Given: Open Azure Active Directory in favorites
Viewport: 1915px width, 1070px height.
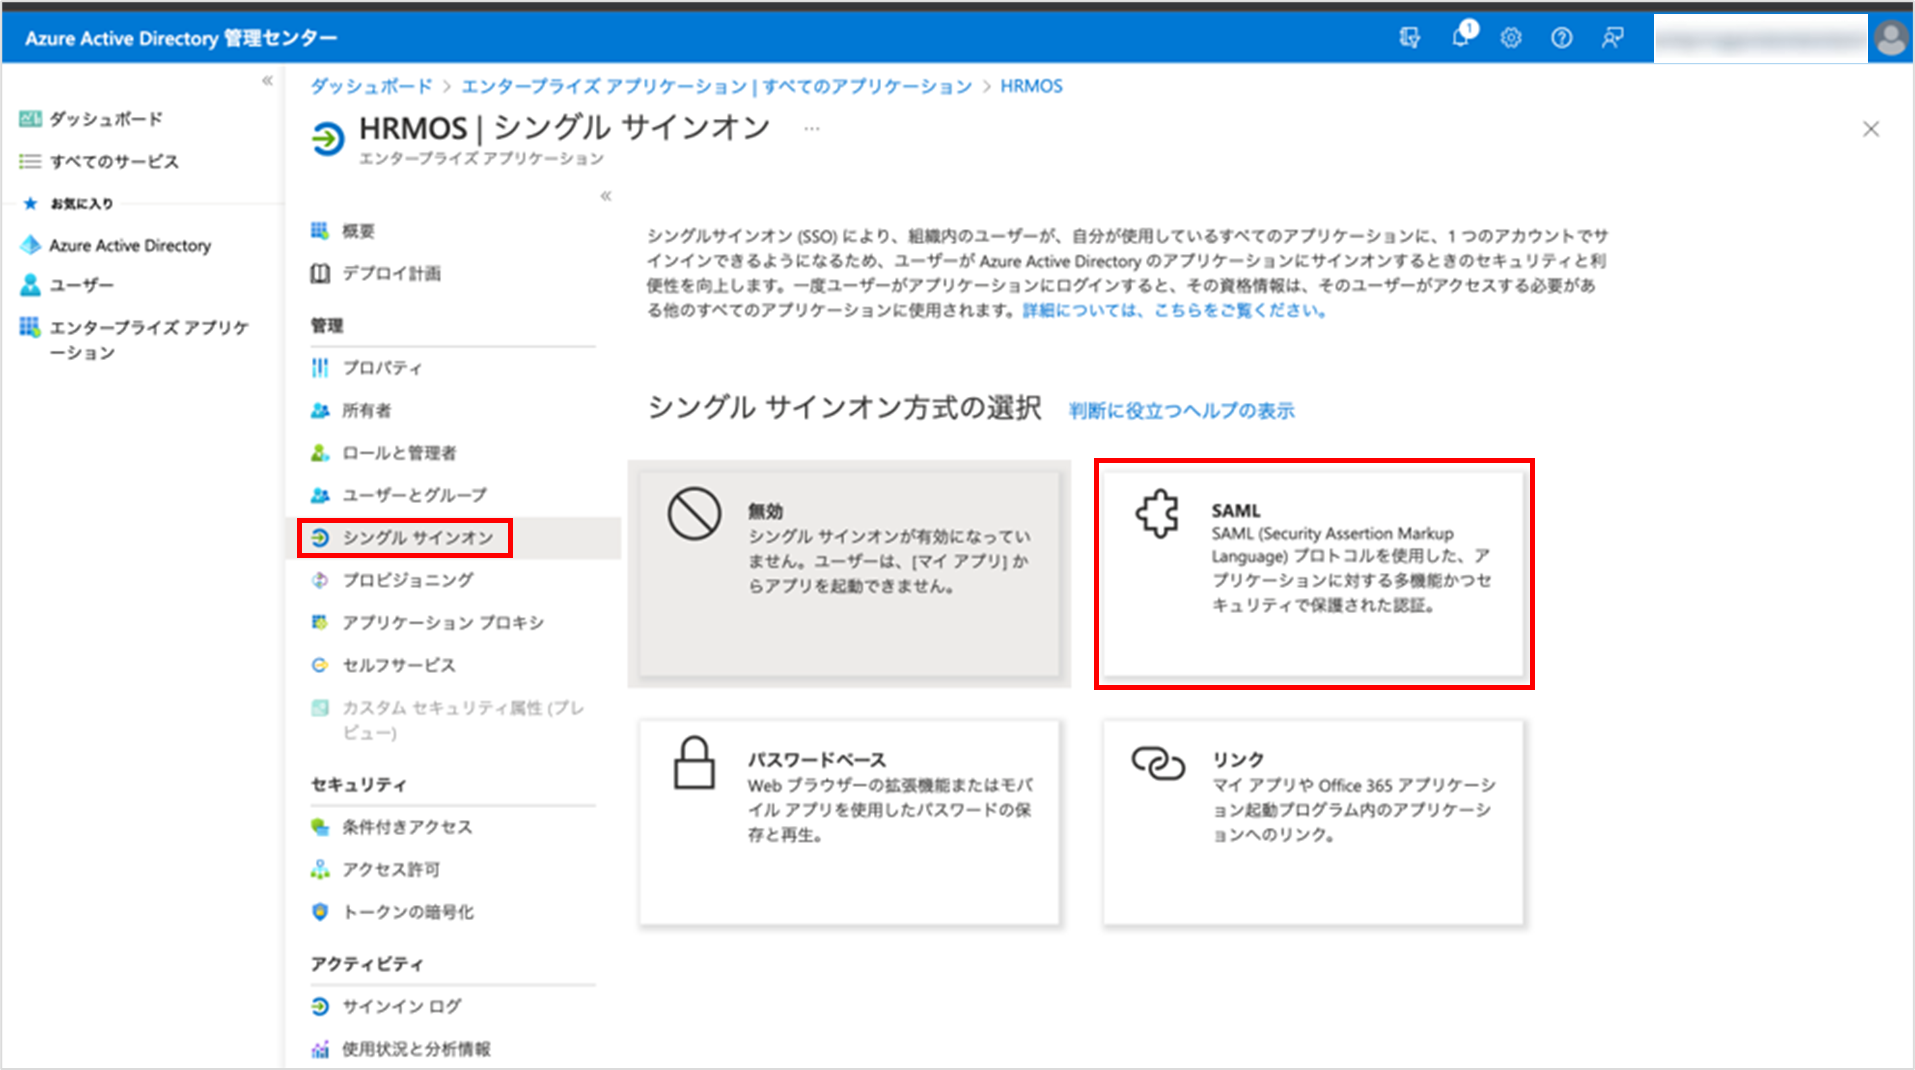Looking at the screenshot, I should pos(116,245).
